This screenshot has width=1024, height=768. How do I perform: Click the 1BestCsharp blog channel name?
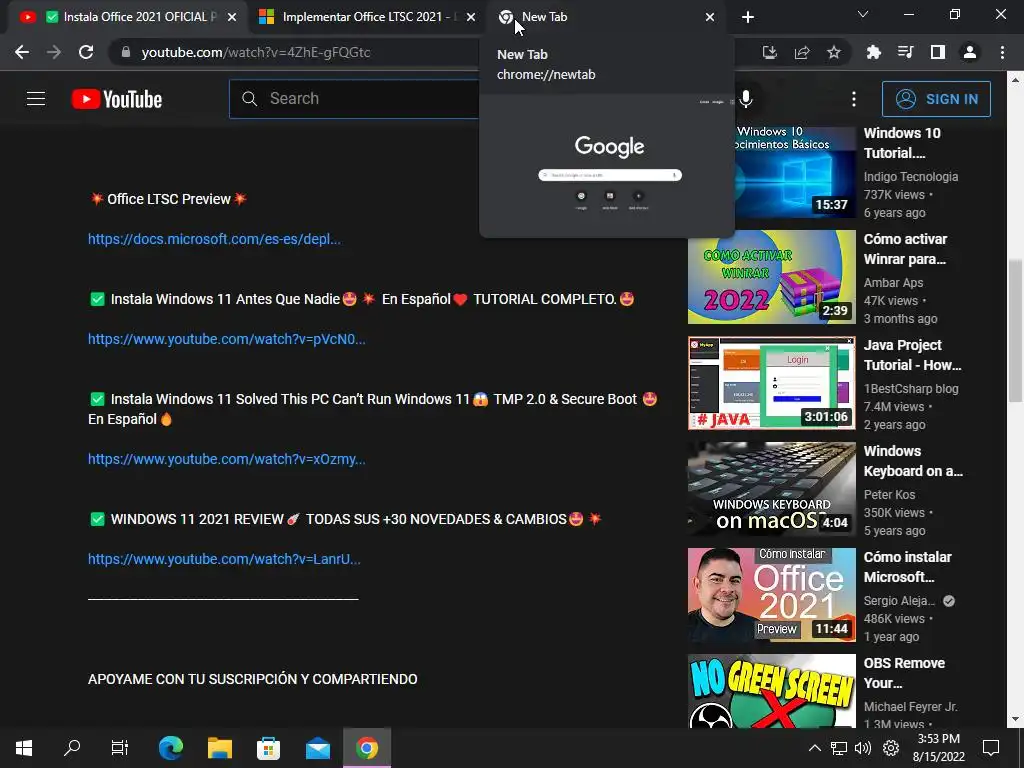910,389
